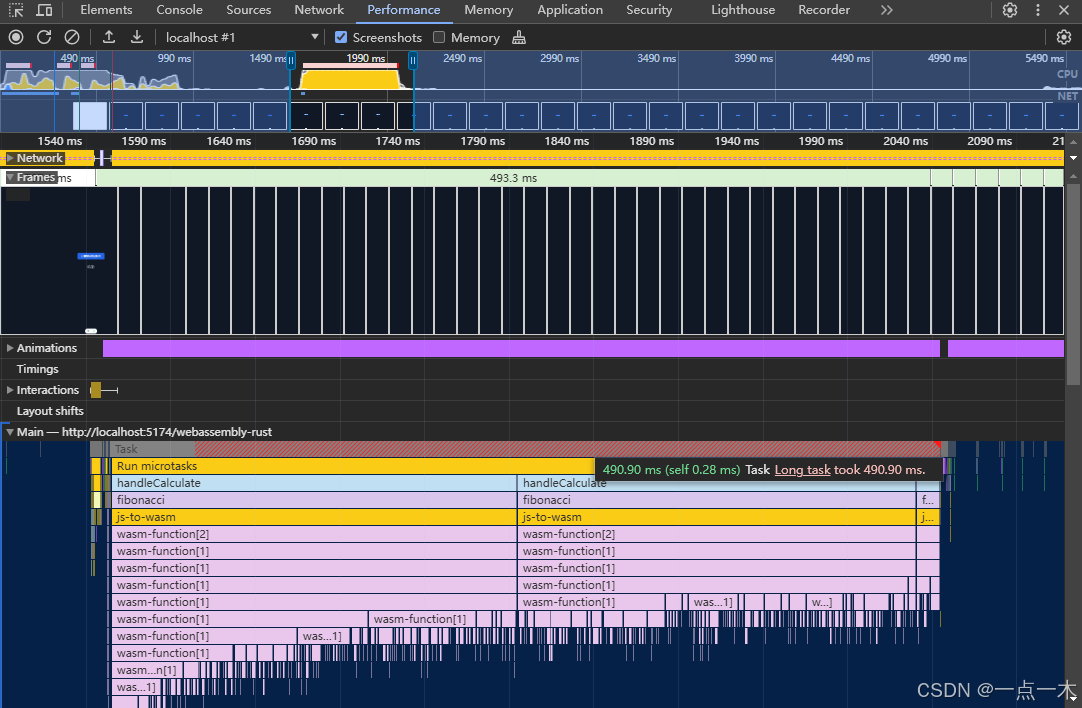Clear the performance recording

click(x=72, y=37)
